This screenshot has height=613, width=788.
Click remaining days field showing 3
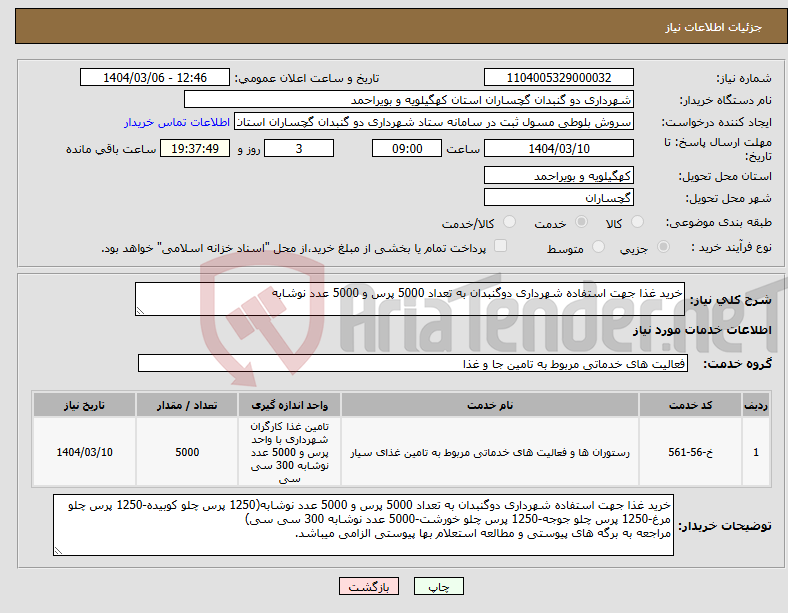[299, 148]
